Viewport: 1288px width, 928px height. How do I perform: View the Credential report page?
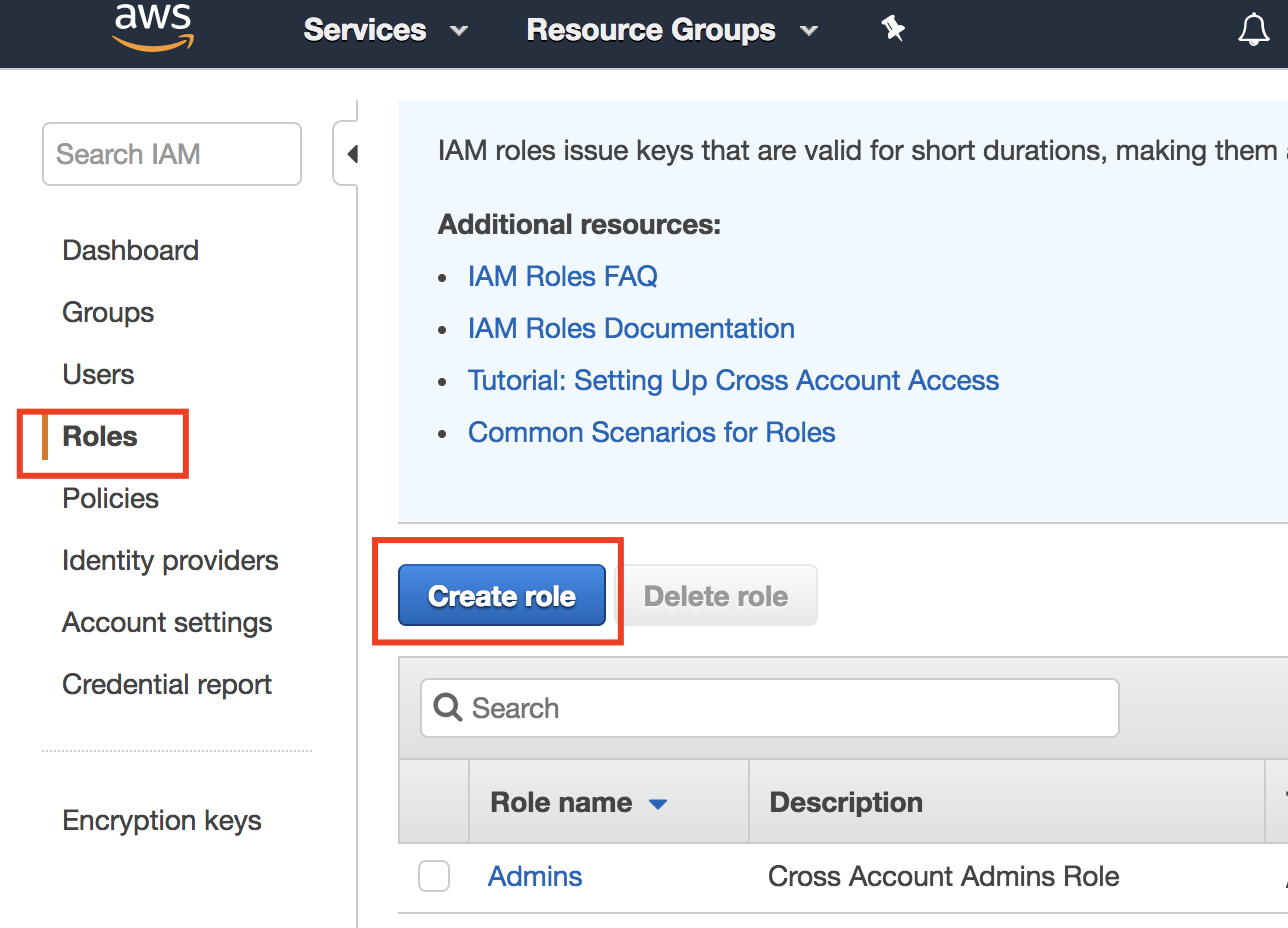click(x=167, y=684)
